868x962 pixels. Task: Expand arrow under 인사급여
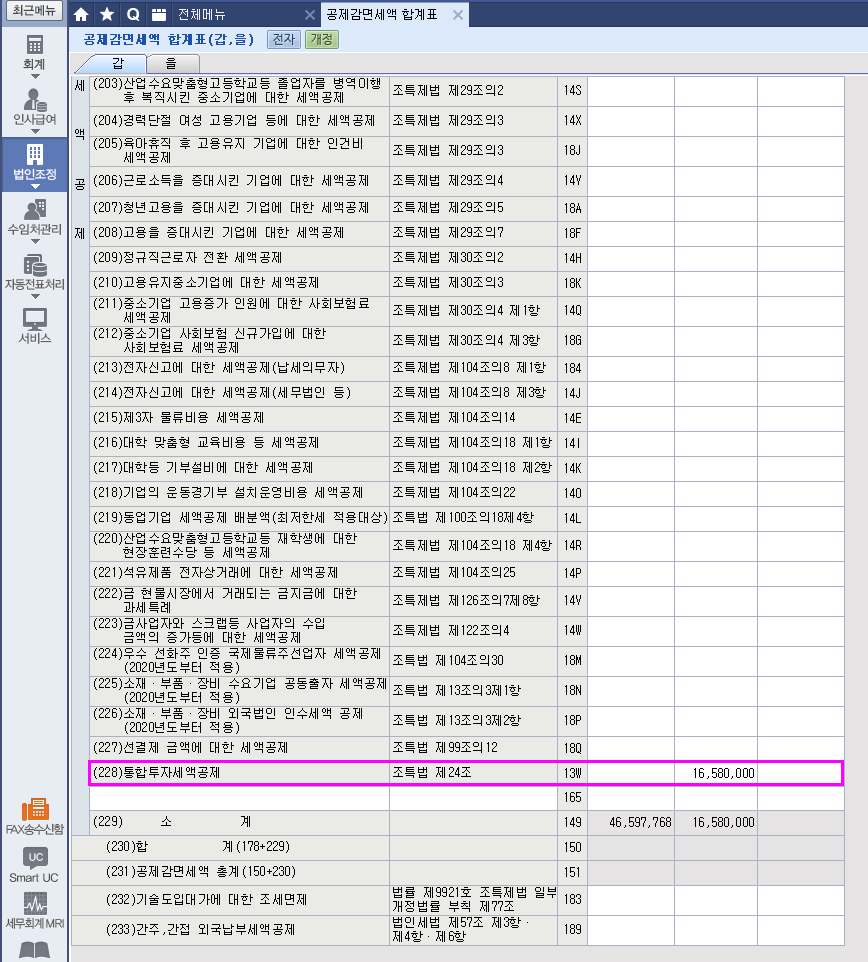[34, 131]
